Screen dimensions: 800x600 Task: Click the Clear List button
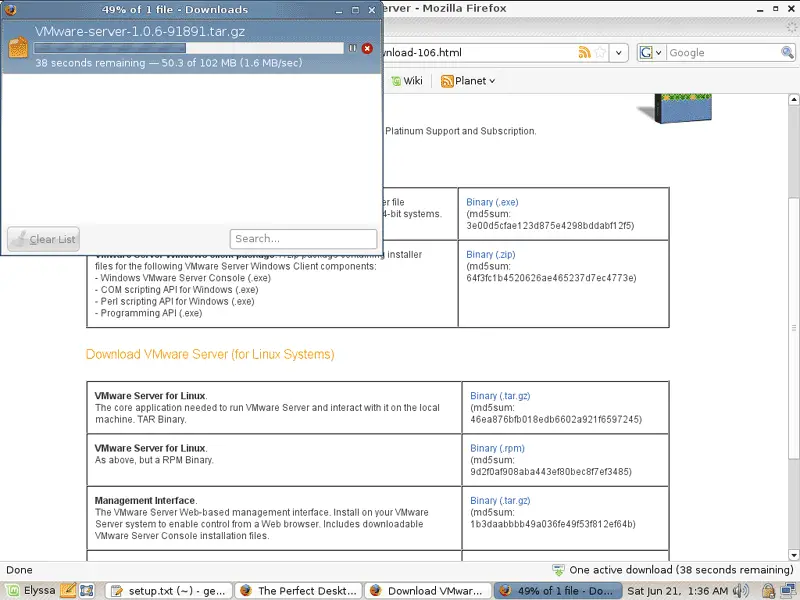(x=43, y=239)
